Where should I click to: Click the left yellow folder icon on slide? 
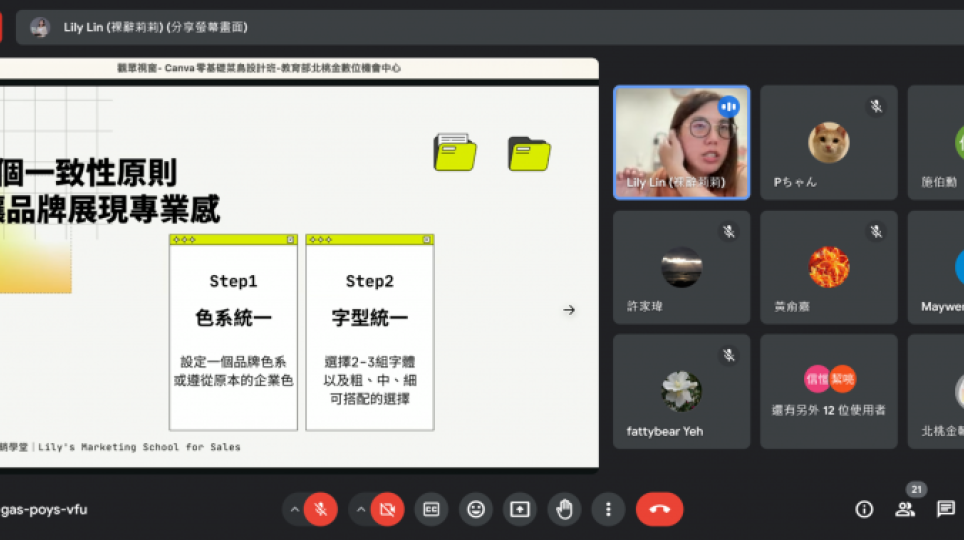pos(455,153)
